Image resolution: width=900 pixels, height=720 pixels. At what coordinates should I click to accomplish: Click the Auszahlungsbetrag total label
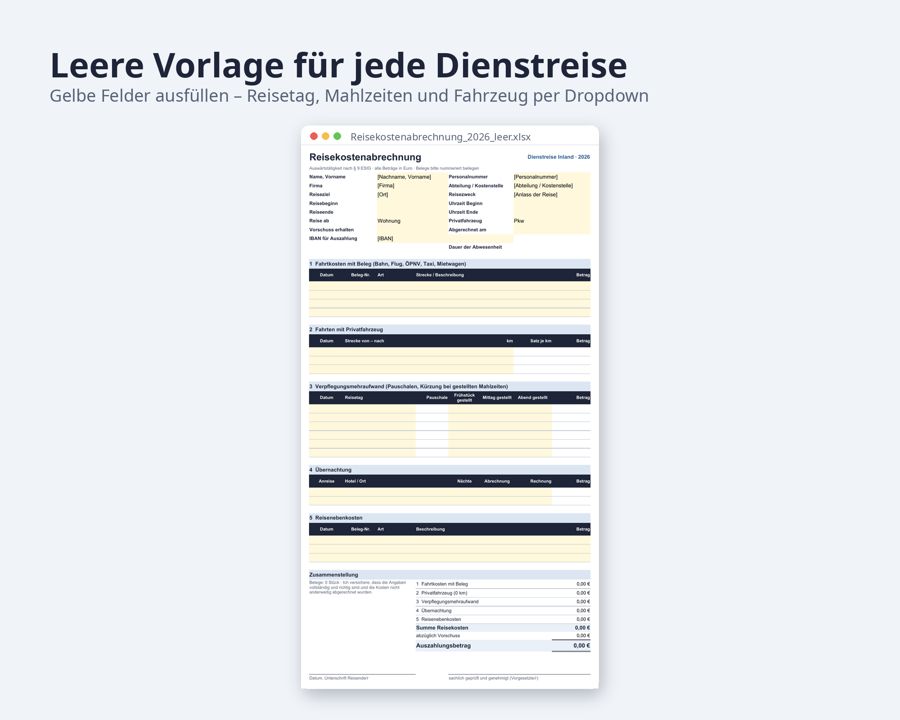coord(443,646)
